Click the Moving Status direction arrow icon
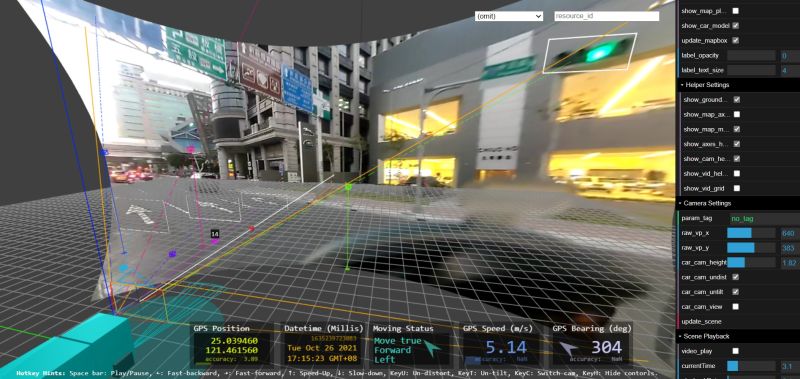Viewport: 800px width, 379px height. [432, 349]
